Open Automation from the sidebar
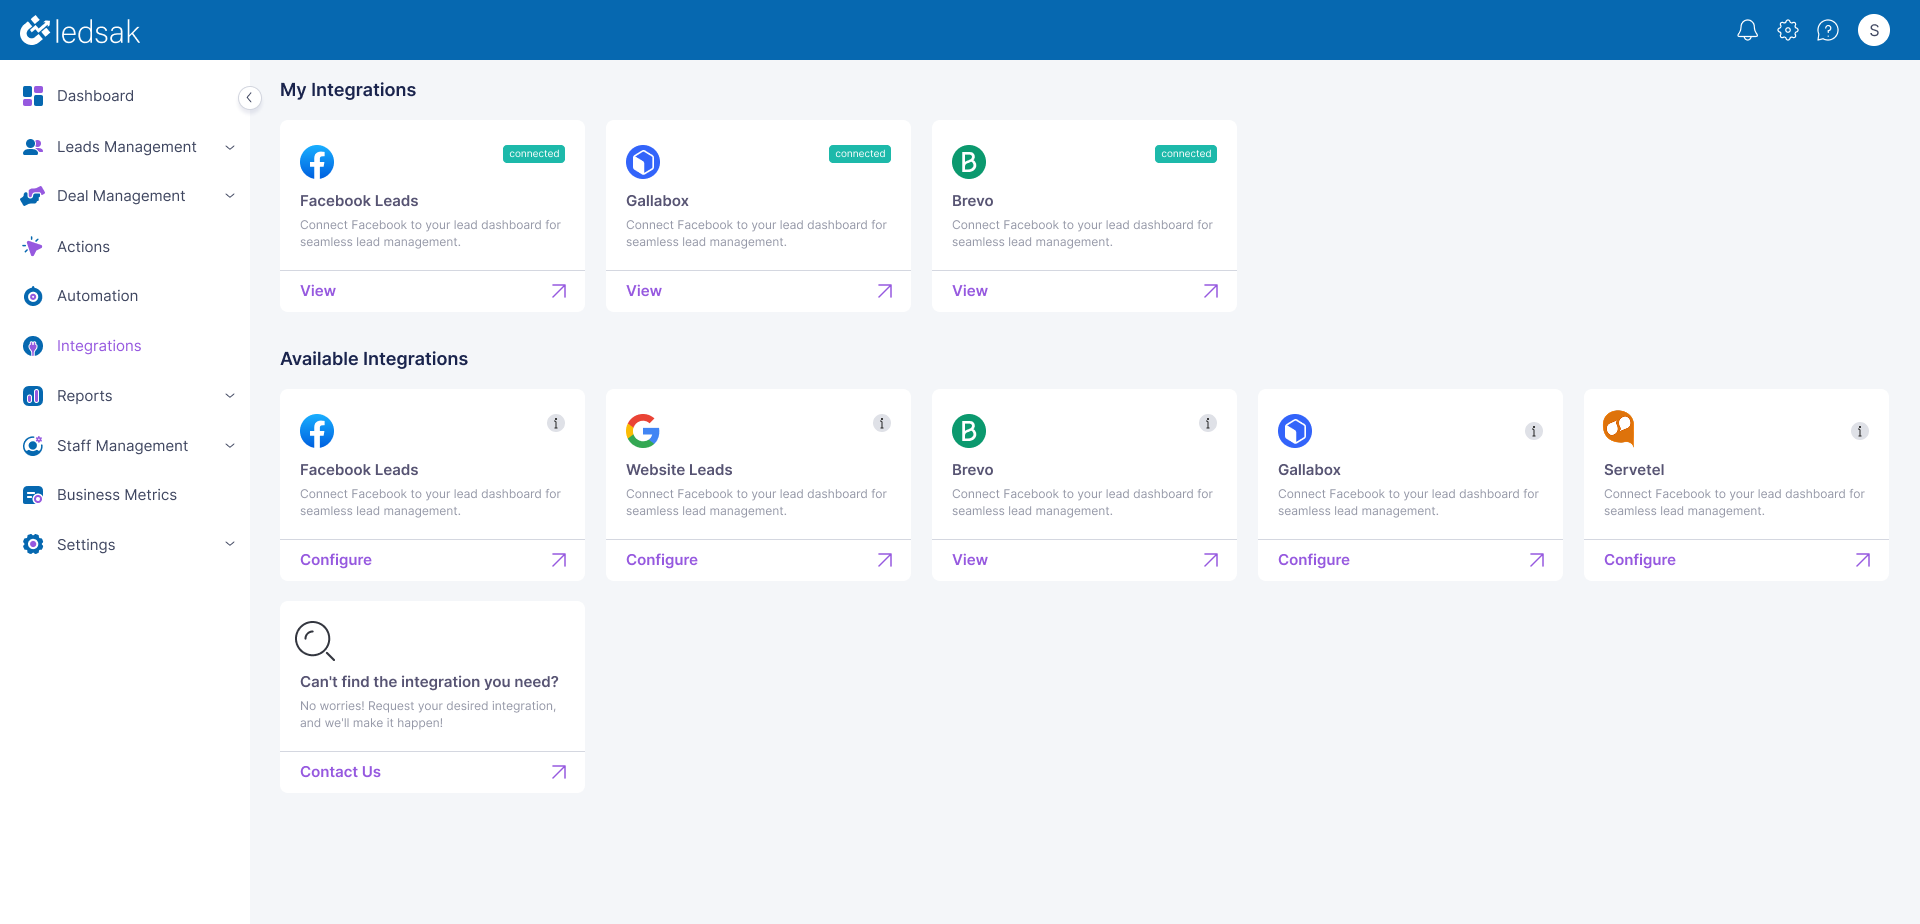 [97, 296]
